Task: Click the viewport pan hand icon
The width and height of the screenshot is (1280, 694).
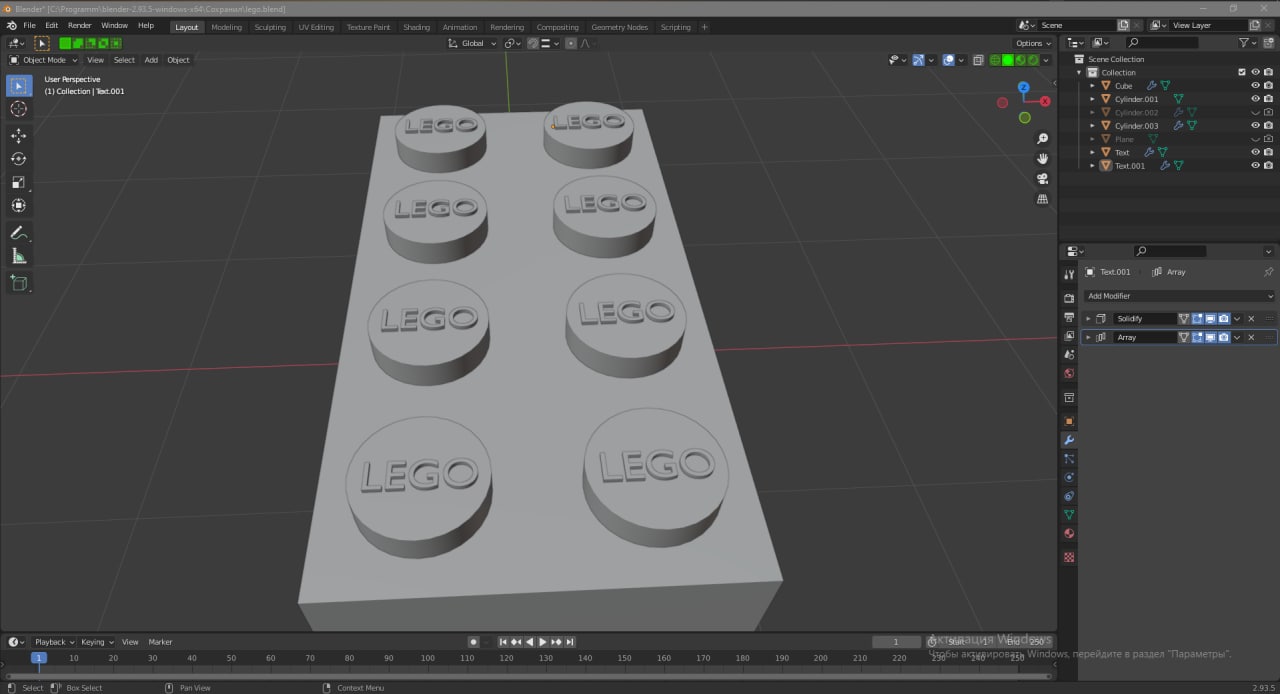Action: pos(1042,158)
